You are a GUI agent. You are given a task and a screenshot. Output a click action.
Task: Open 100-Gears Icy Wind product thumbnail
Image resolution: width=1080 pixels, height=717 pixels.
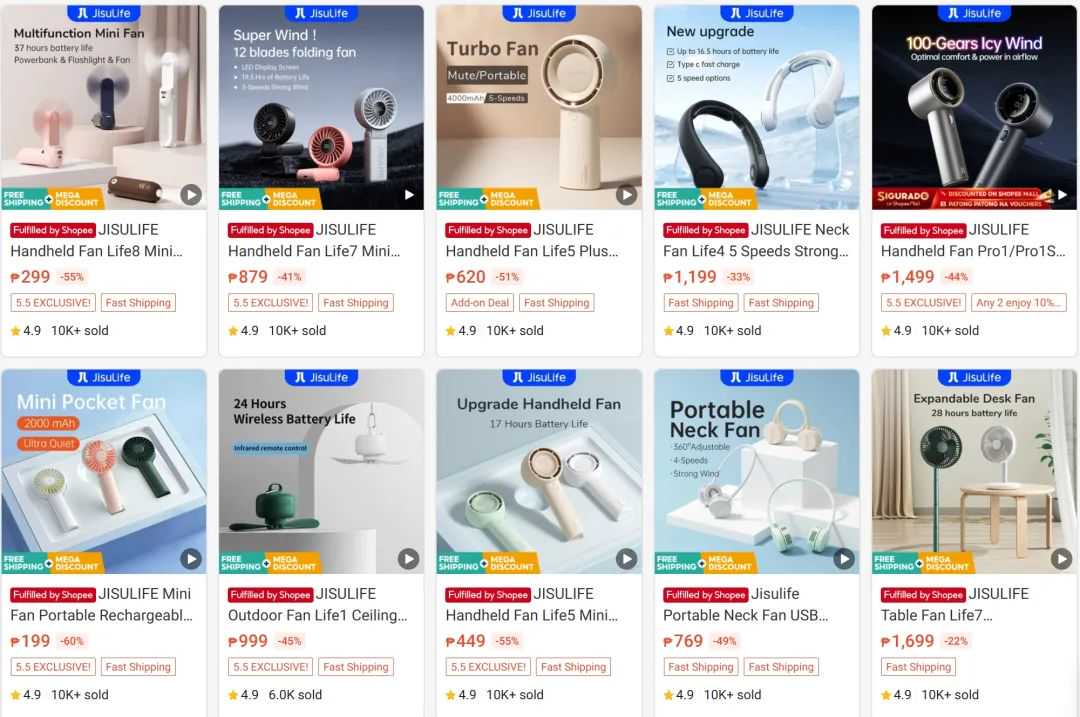[x=974, y=107]
